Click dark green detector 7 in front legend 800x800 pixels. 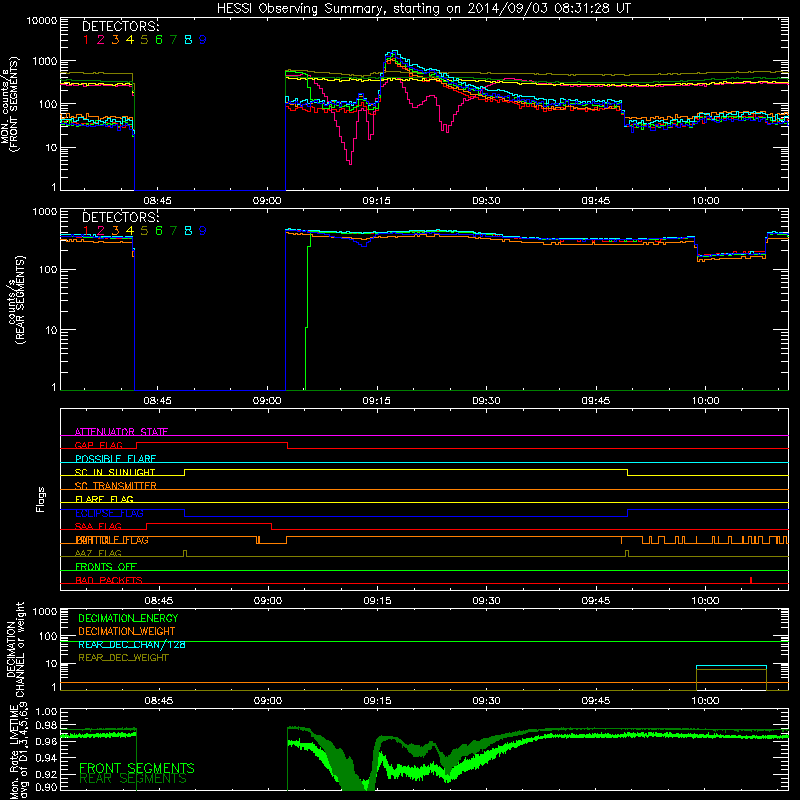(x=173, y=40)
